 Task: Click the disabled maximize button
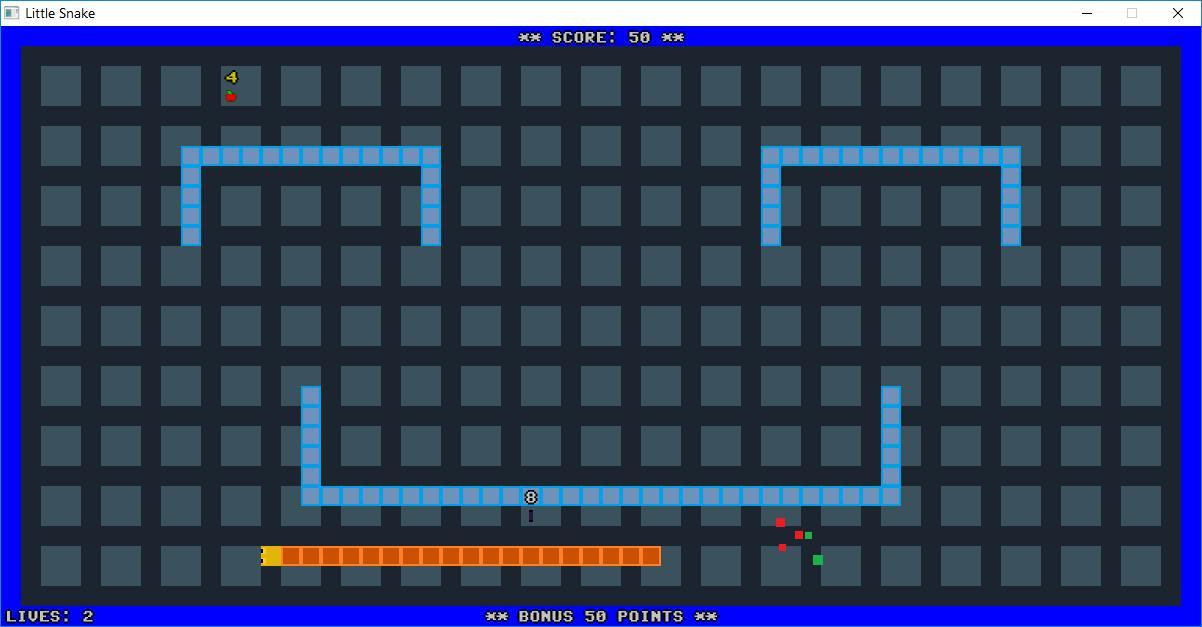(1132, 13)
